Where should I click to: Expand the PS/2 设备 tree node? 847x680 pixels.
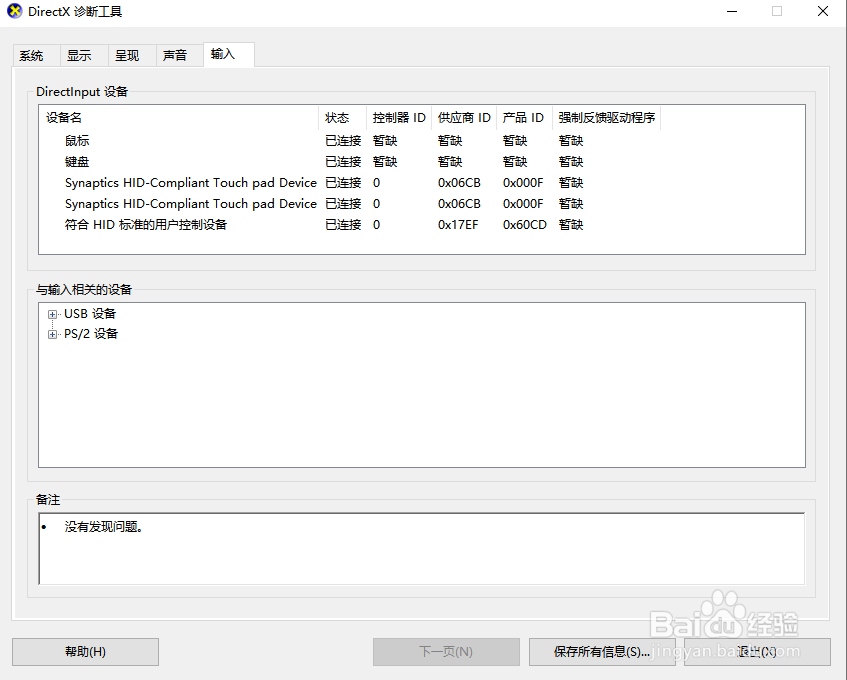click(x=52, y=334)
